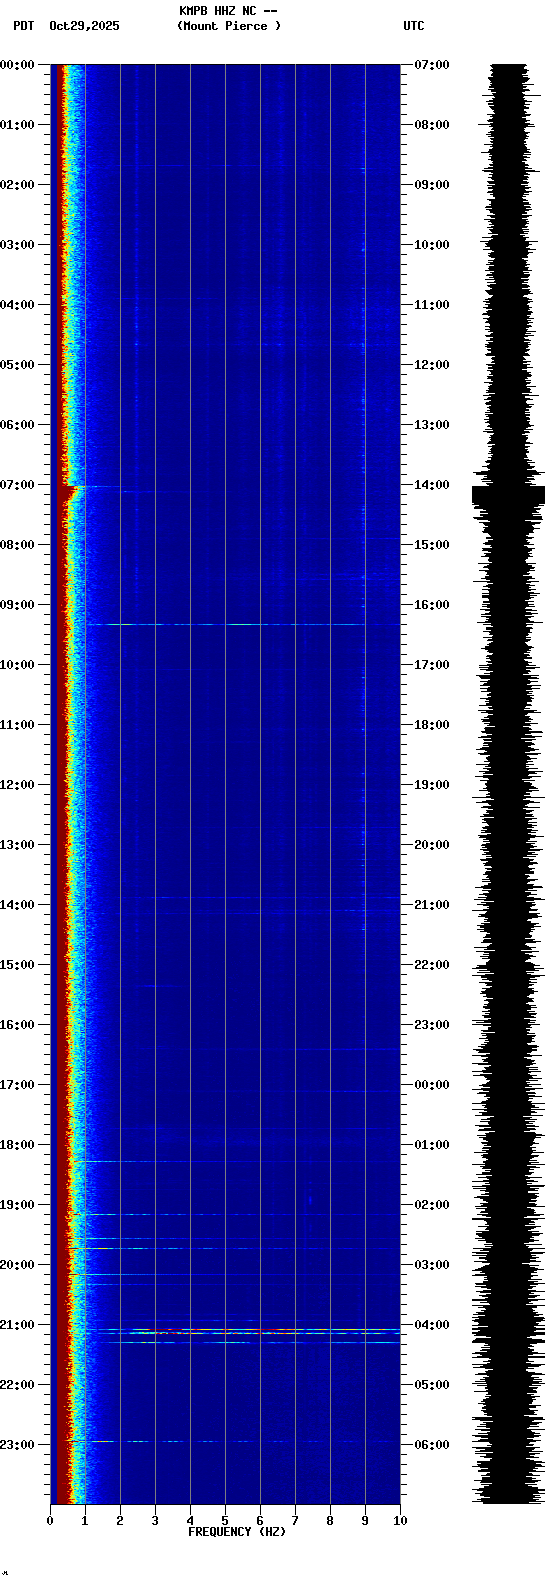Viewport: 552px width, 1584px height.
Task: Select the PDT-axis "03:00" time label
Action: [17, 245]
